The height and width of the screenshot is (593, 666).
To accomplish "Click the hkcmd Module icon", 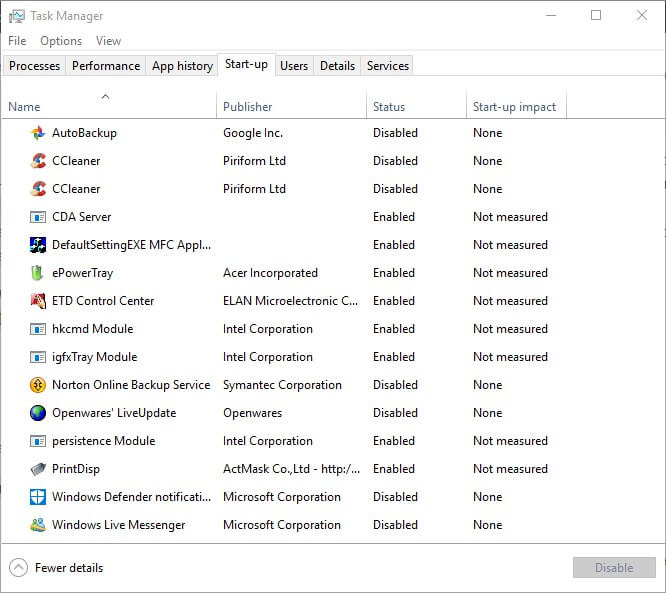I will pyautogui.click(x=38, y=329).
